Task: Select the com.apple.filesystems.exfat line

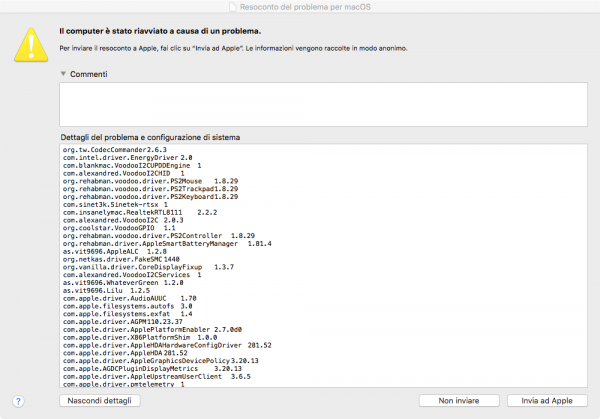Action: tap(127, 314)
